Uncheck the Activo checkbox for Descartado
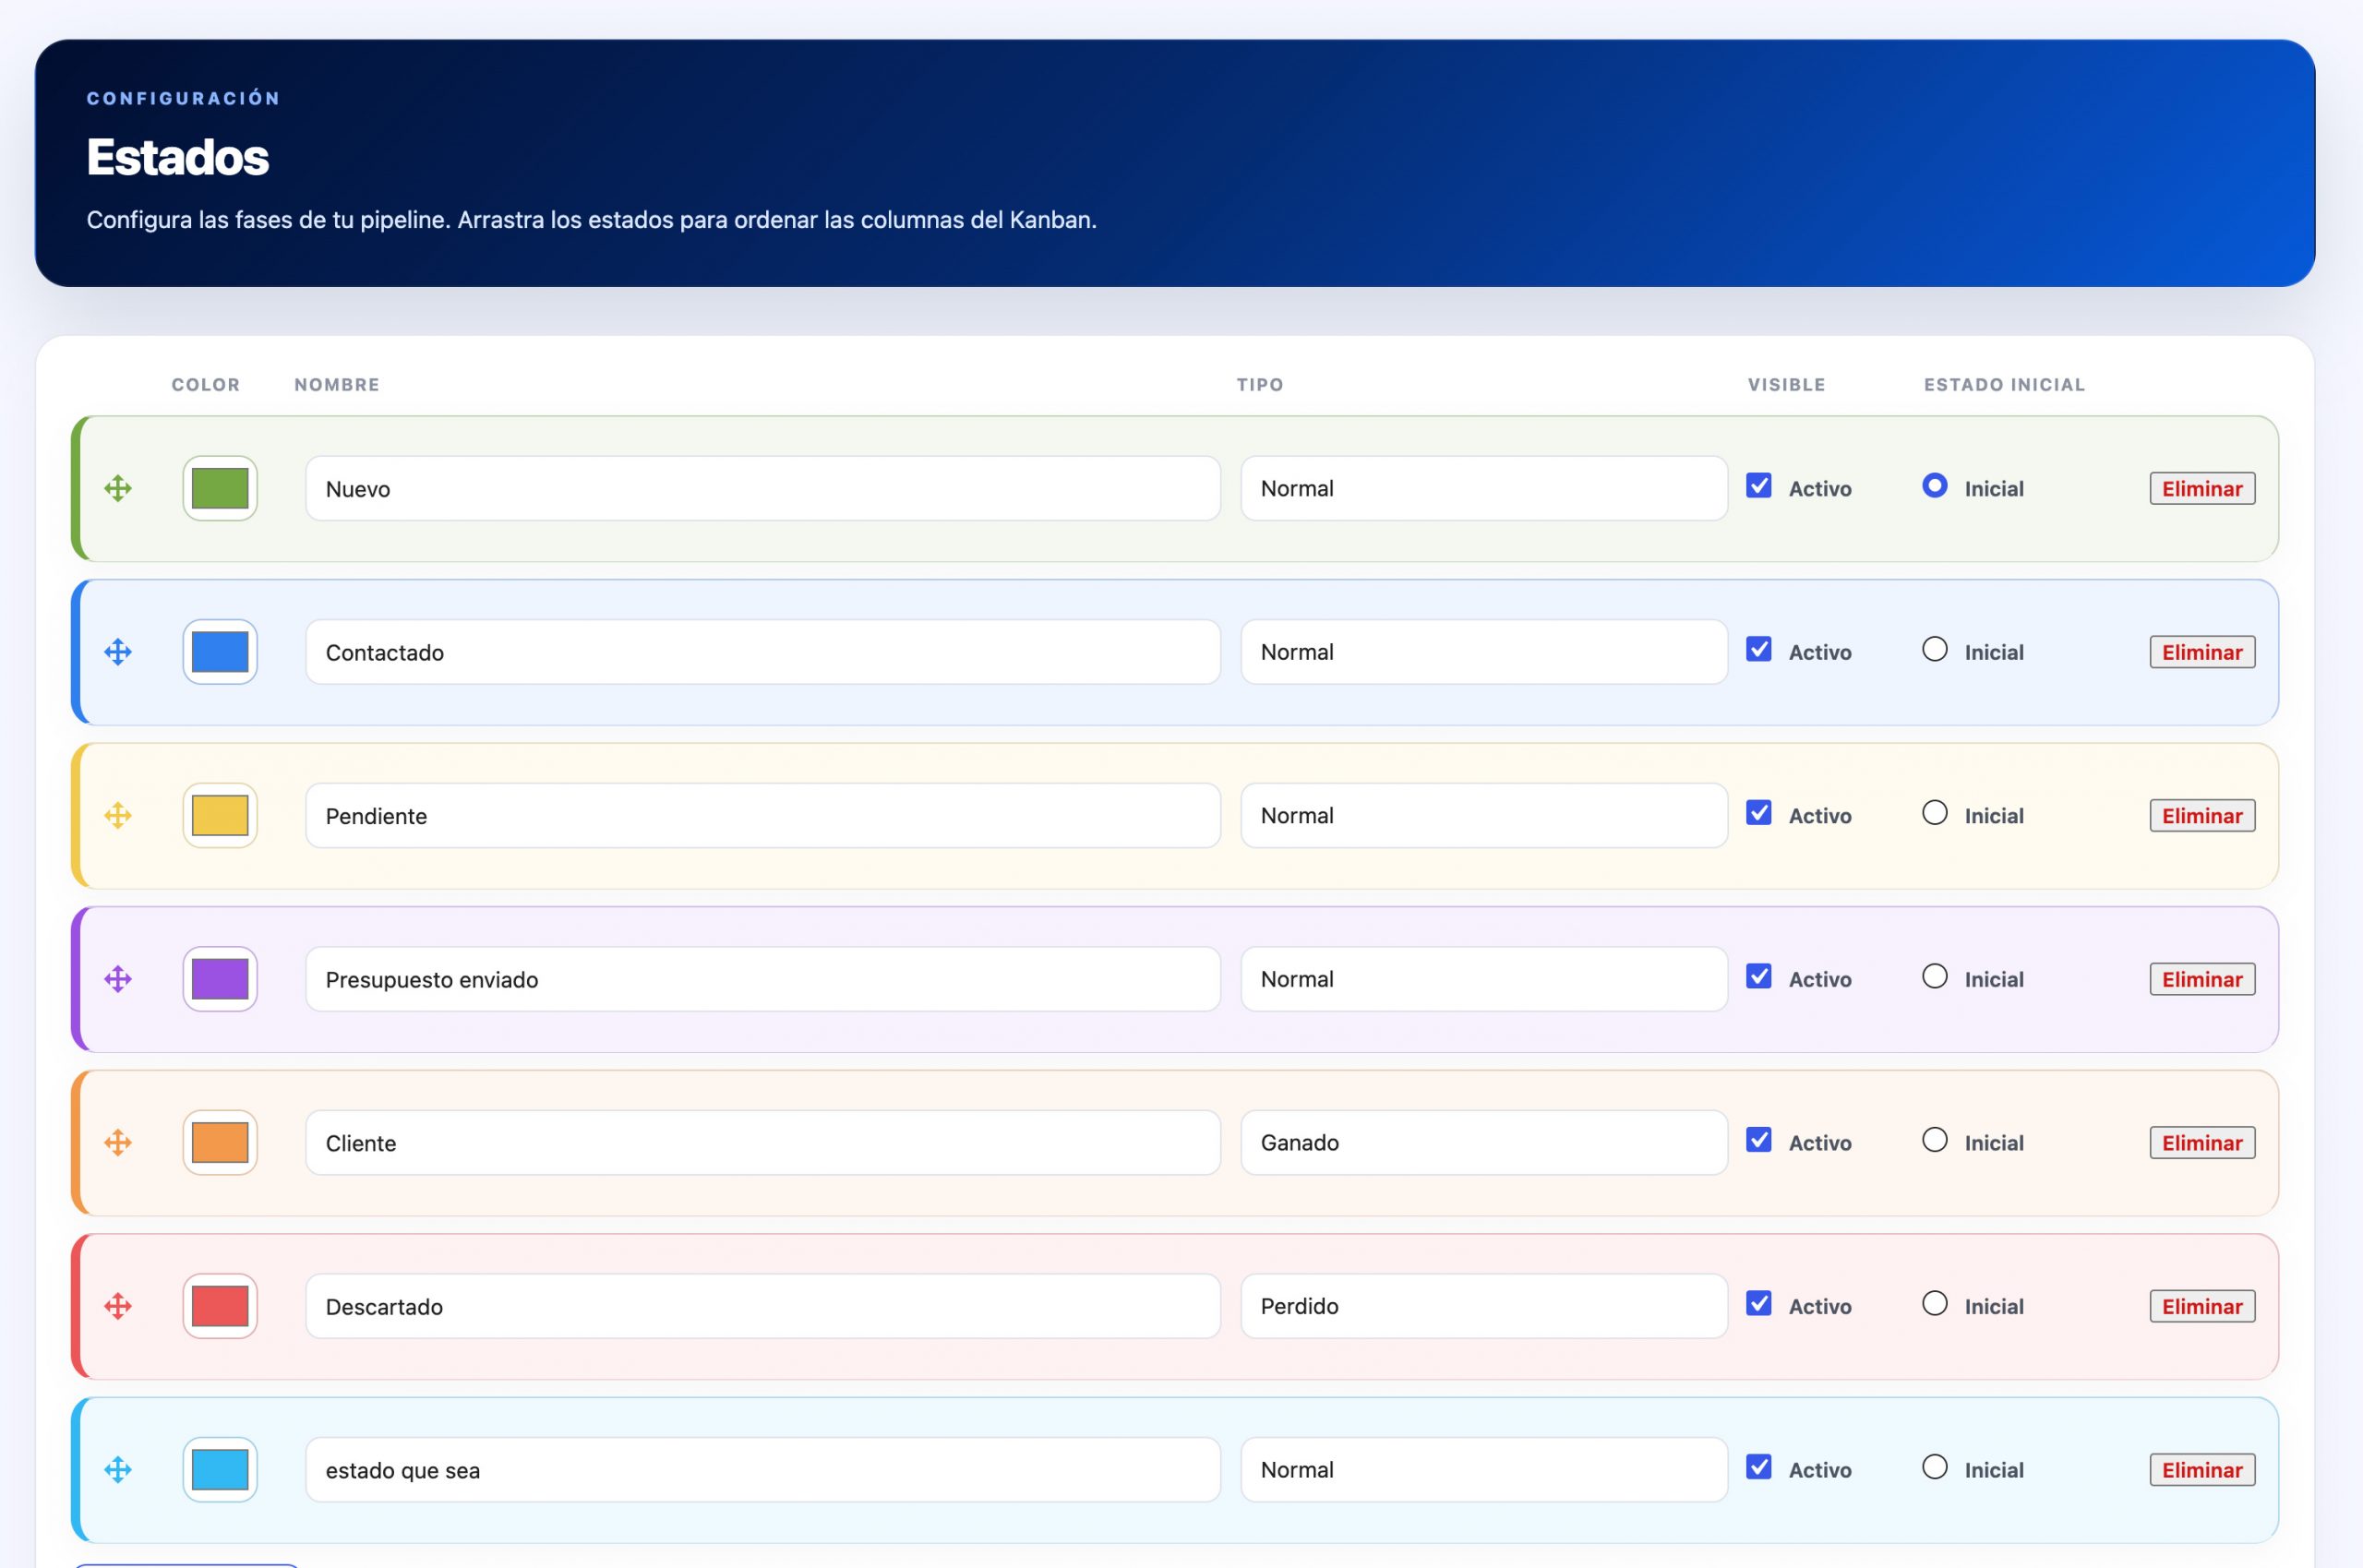Viewport: 2363px width, 1568px height. click(x=1759, y=1303)
